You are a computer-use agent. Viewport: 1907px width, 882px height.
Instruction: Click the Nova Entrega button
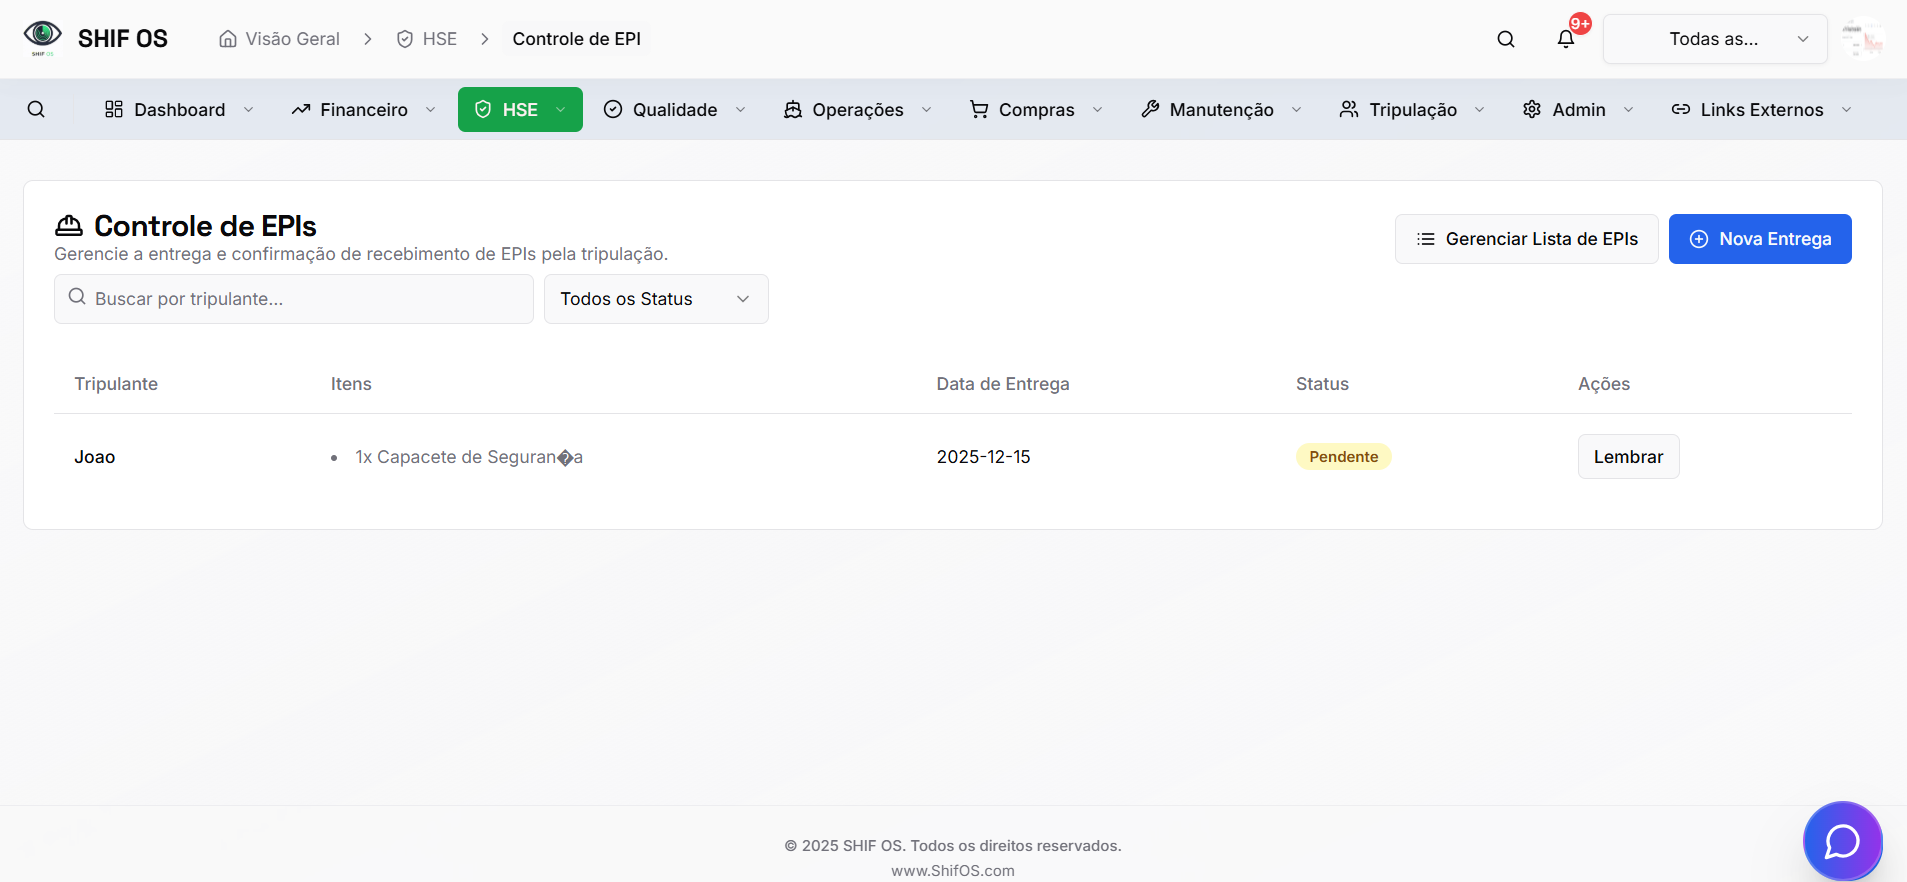pos(1759,239)
